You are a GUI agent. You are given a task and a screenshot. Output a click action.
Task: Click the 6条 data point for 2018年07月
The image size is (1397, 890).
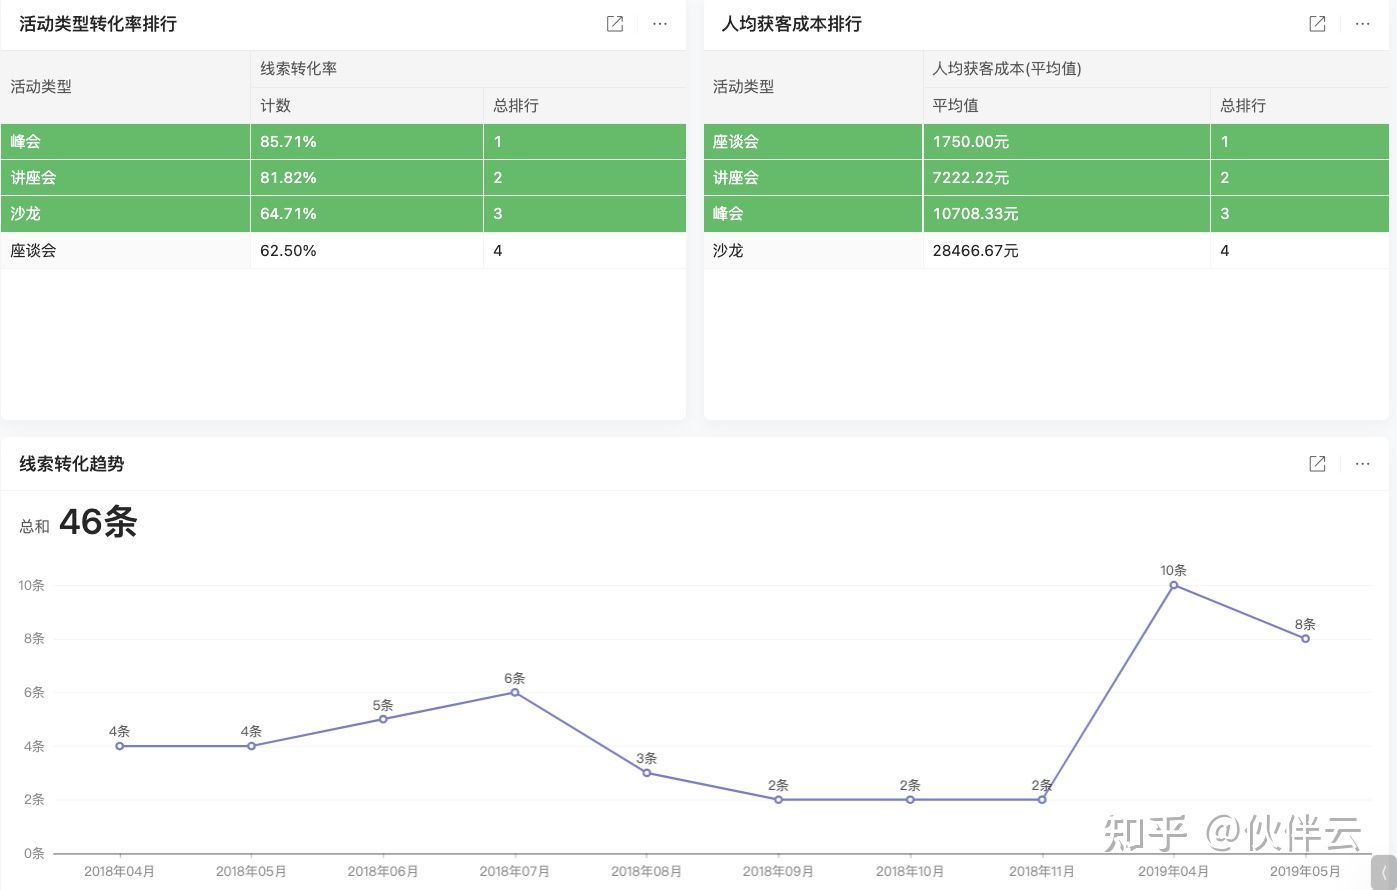pyautogui.click(x=515, y=692)
